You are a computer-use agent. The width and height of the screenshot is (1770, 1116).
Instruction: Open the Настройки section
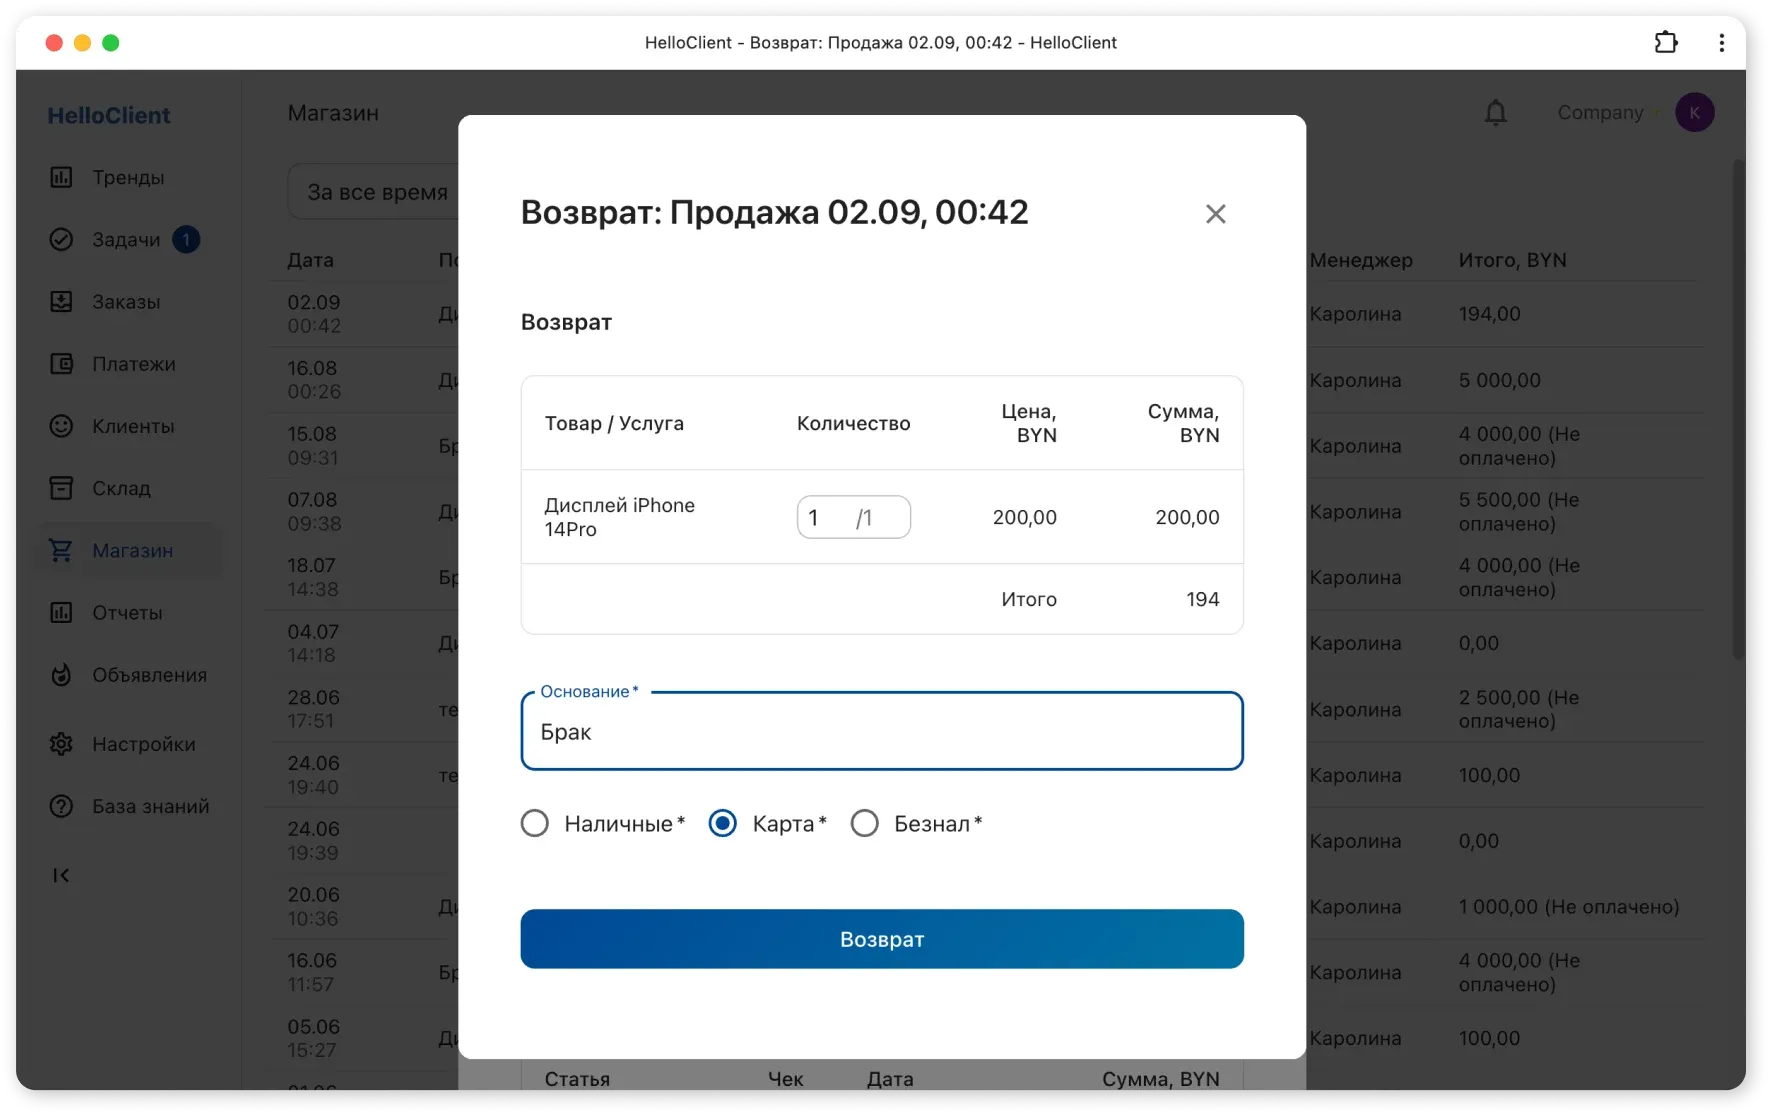[x=143, y=744]
